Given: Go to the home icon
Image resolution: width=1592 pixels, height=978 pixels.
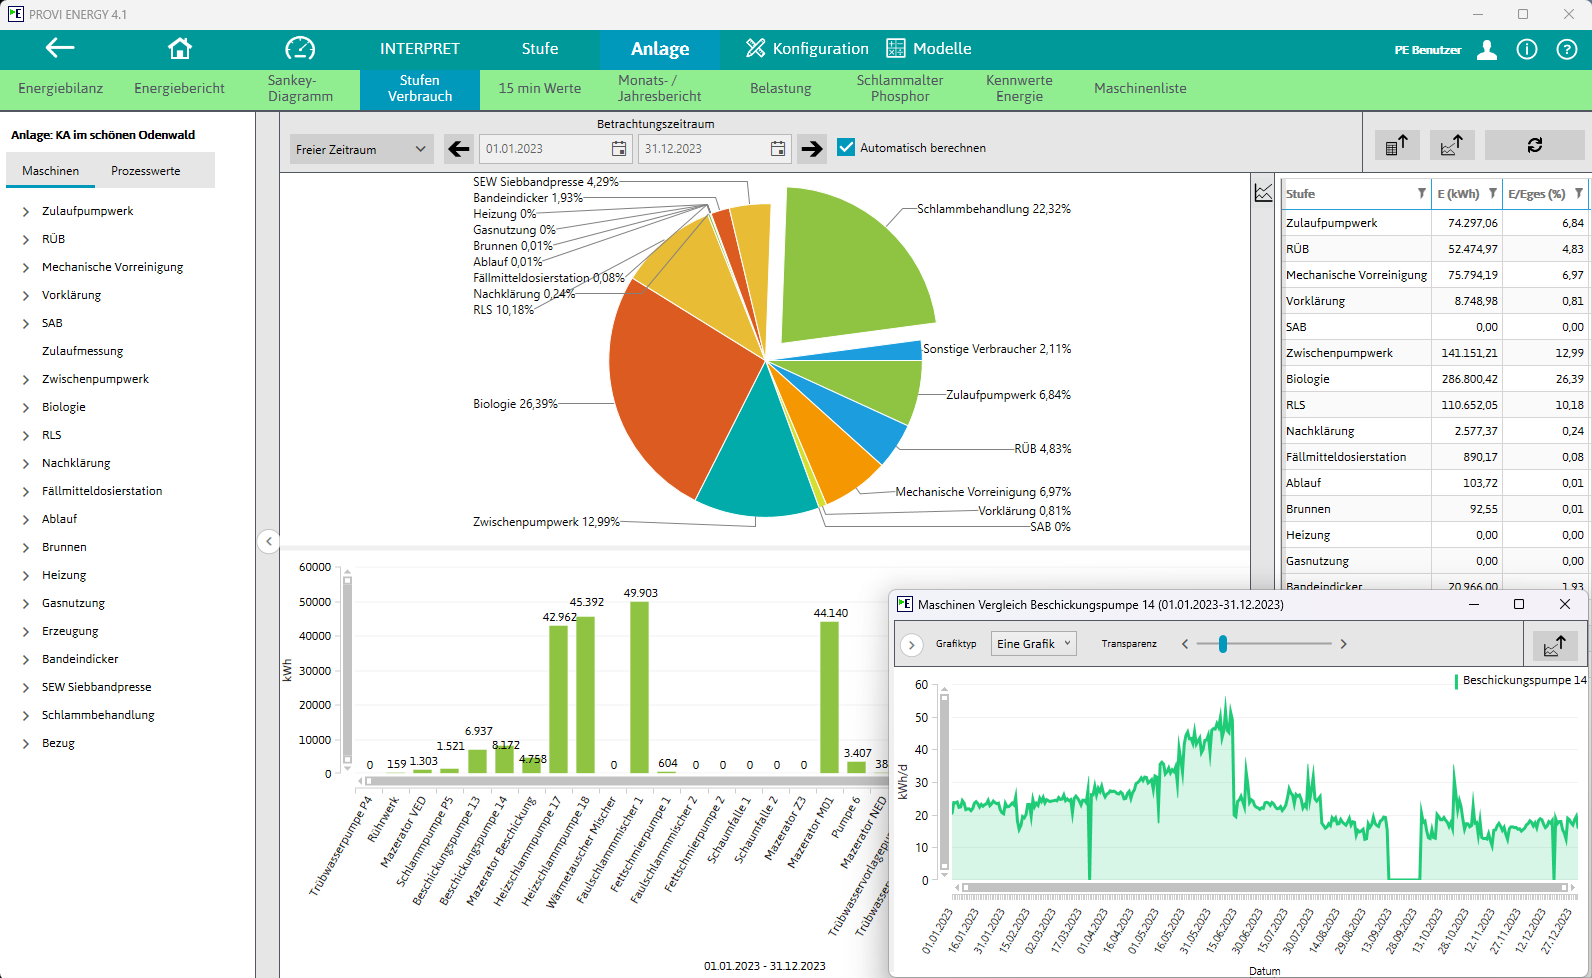Looking at the screenshot, I should pyautogui.click(x=180, y=48).
